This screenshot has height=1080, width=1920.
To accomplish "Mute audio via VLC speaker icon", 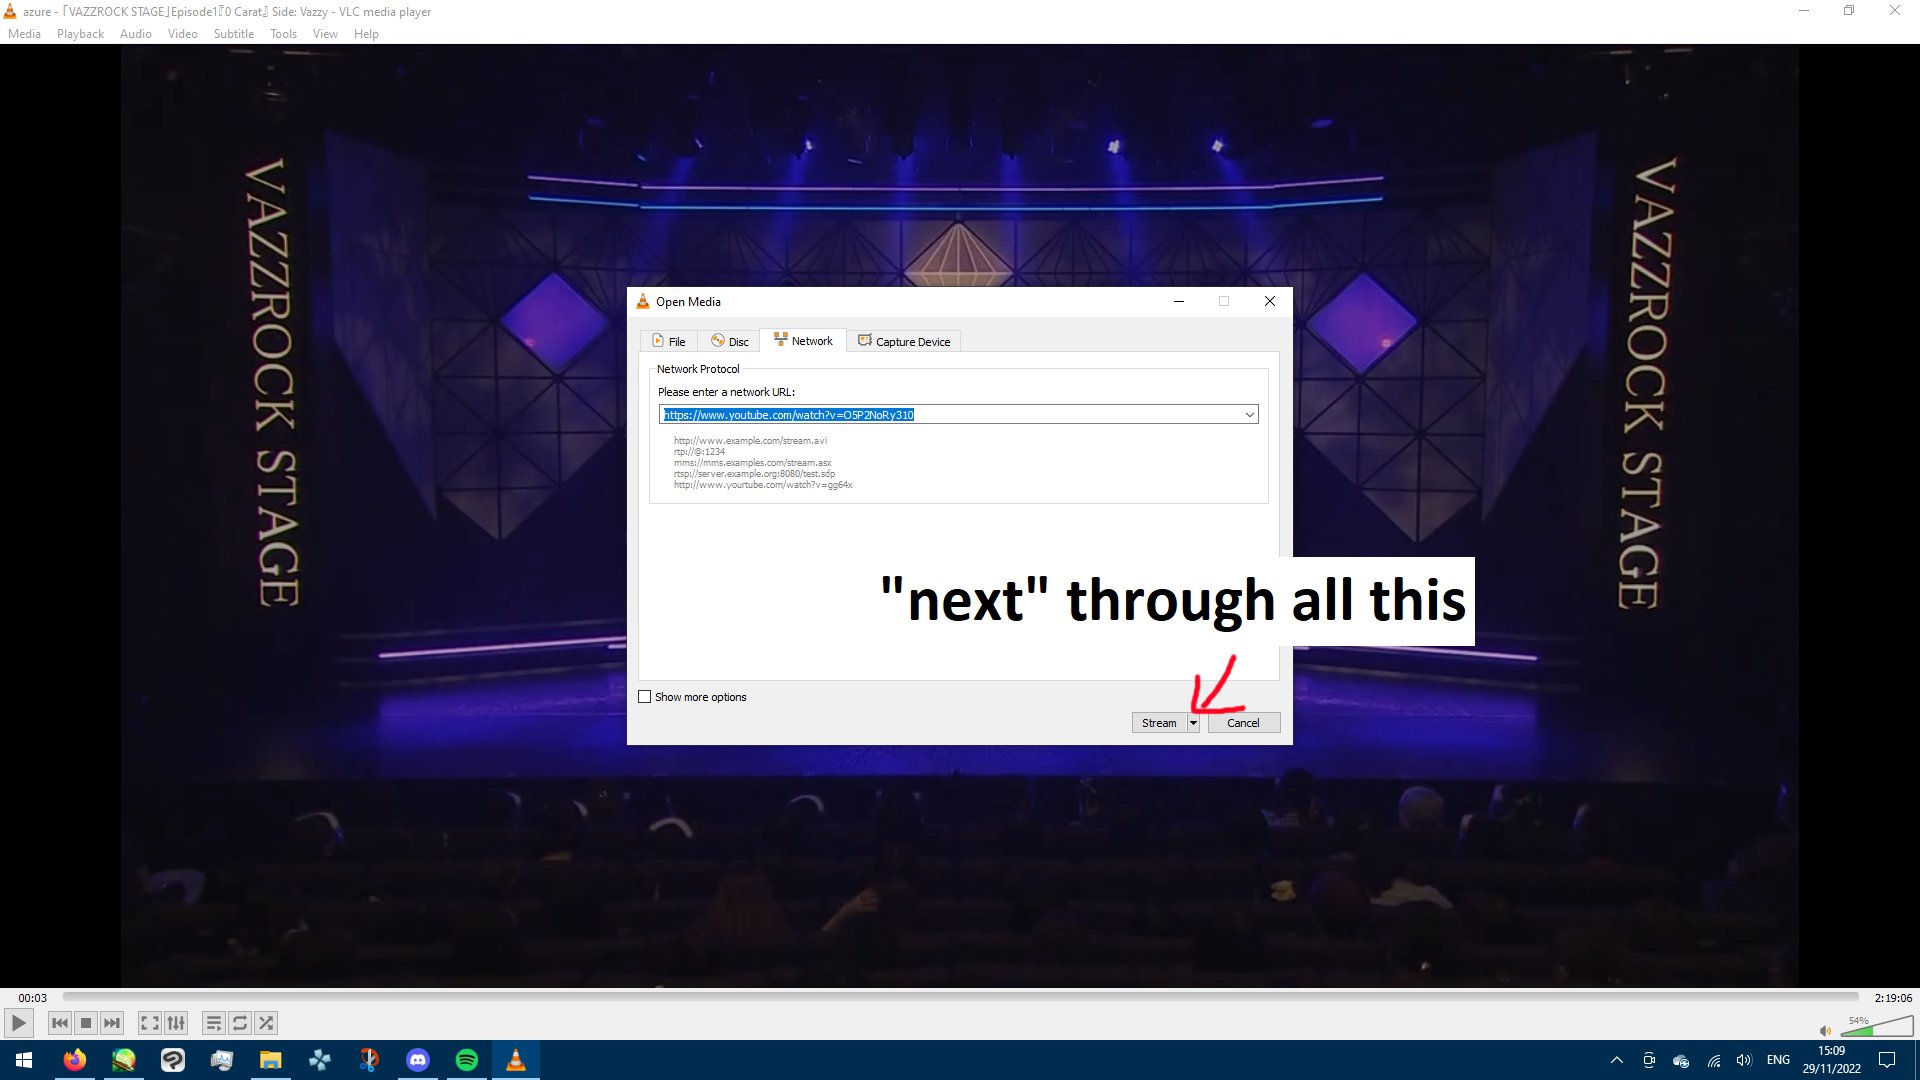I will [x=1825, y=1031].
